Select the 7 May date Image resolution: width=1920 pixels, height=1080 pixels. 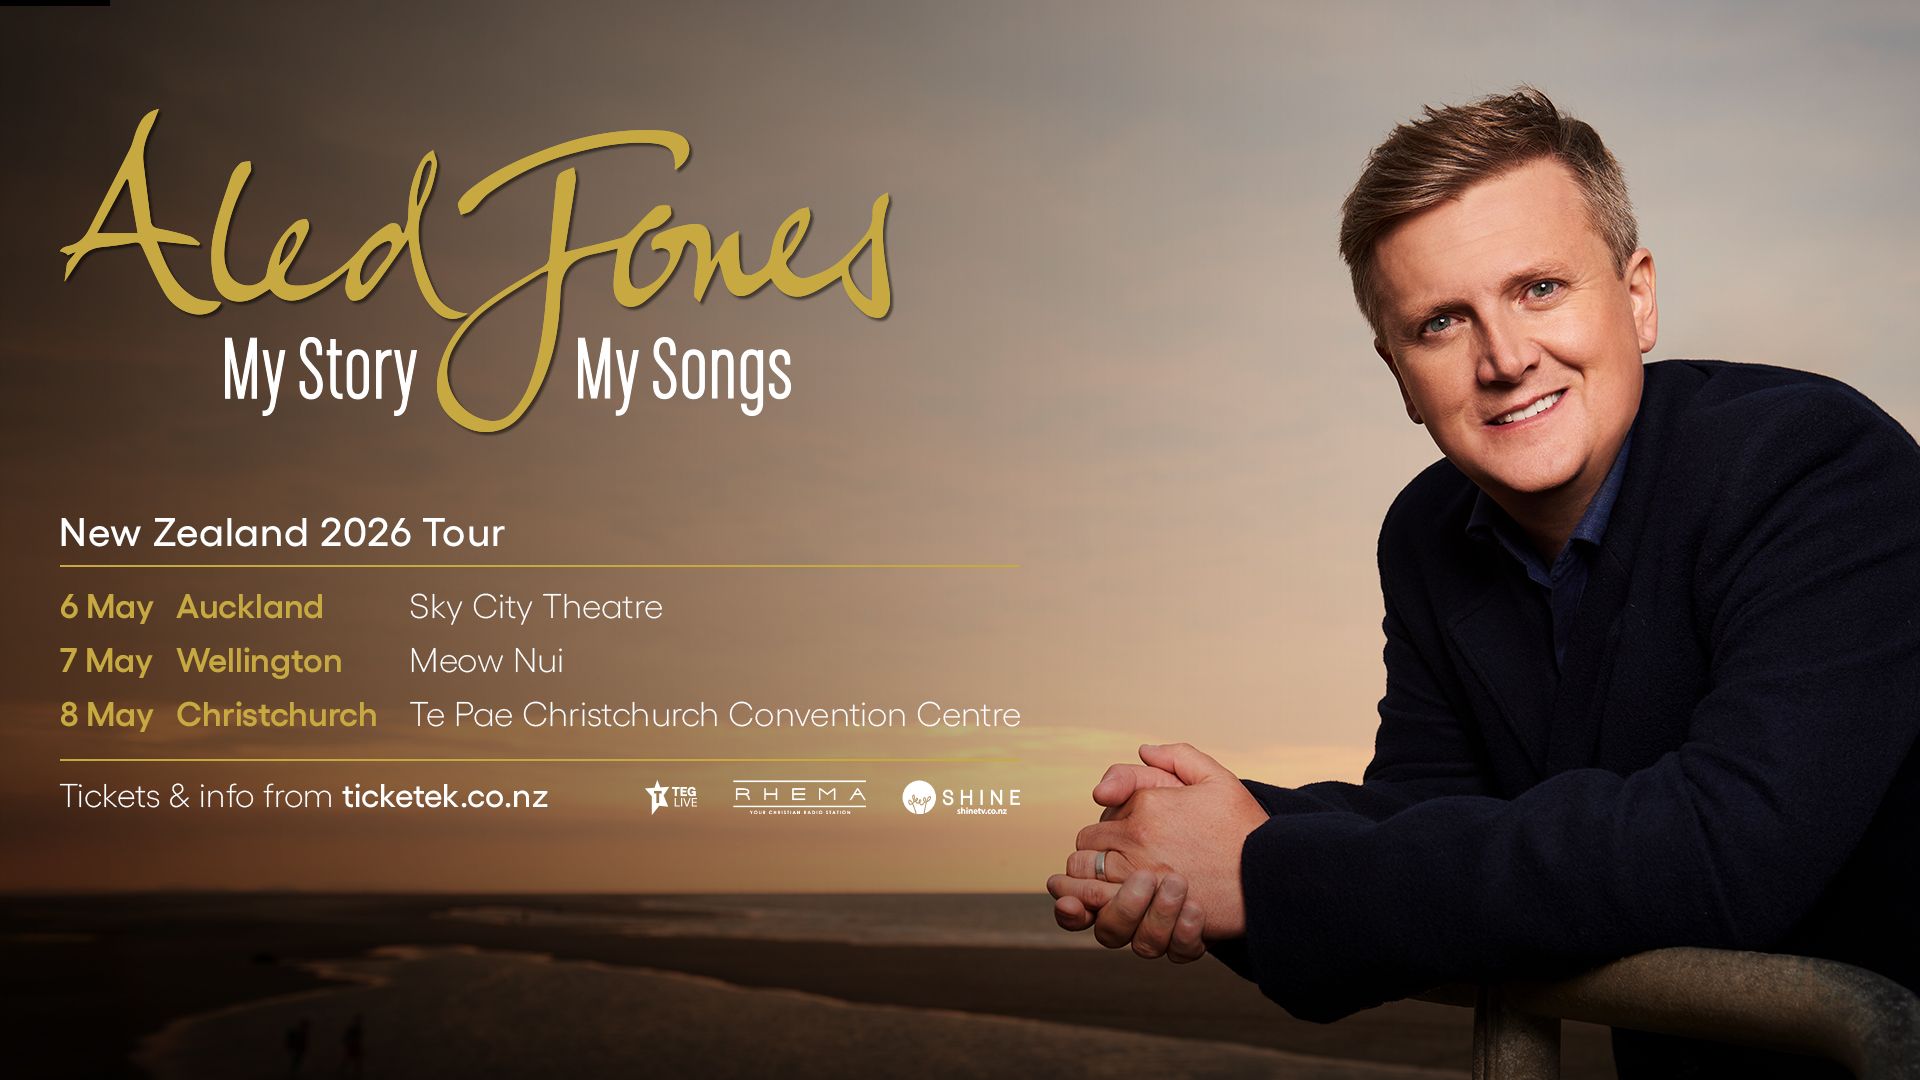coord(106,661)
